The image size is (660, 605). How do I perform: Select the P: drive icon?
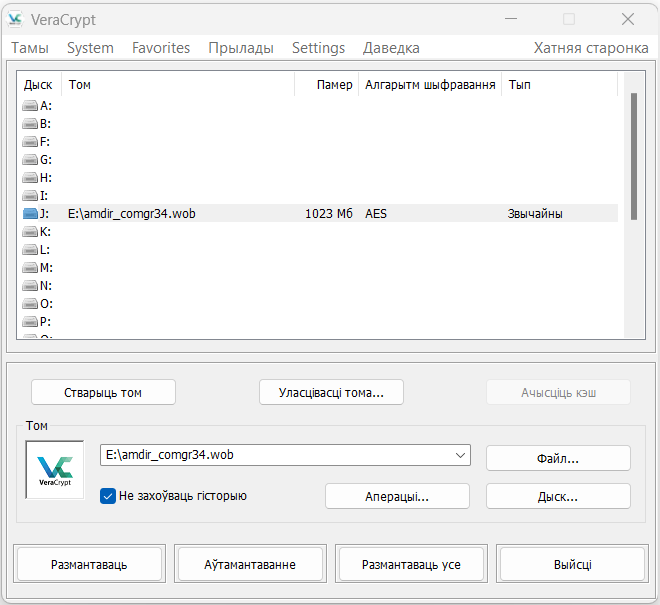pos(30,322)
